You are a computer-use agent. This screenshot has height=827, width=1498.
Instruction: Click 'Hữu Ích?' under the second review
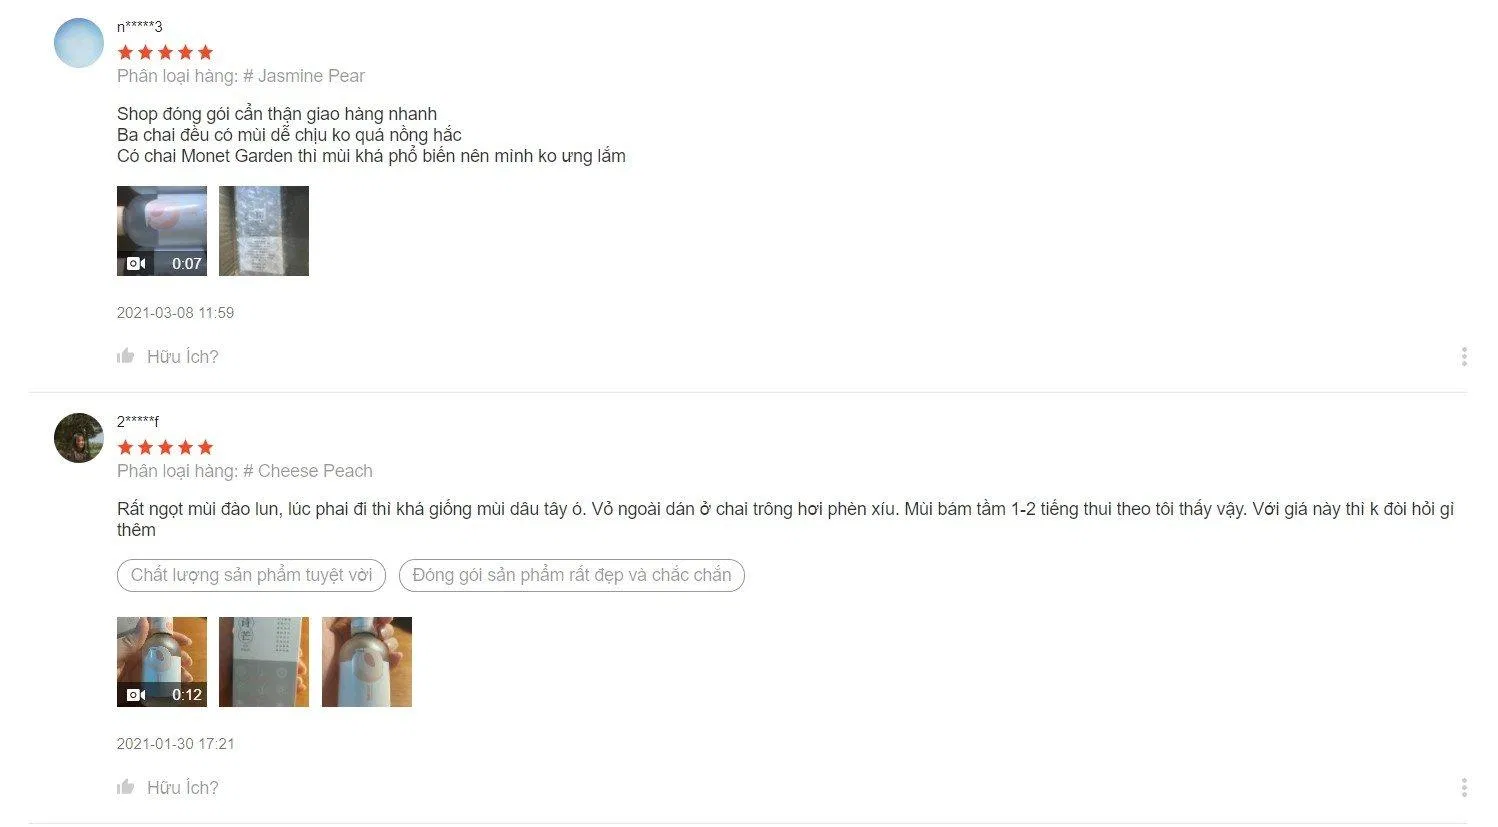tap(182, 787)
